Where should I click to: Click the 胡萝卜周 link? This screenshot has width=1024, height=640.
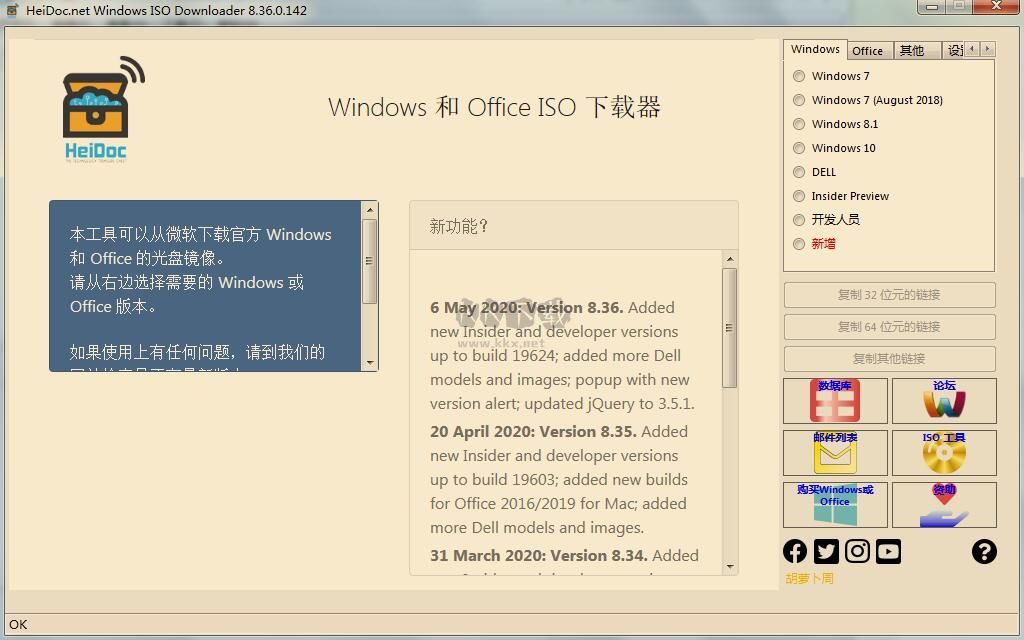click(809, 579)
